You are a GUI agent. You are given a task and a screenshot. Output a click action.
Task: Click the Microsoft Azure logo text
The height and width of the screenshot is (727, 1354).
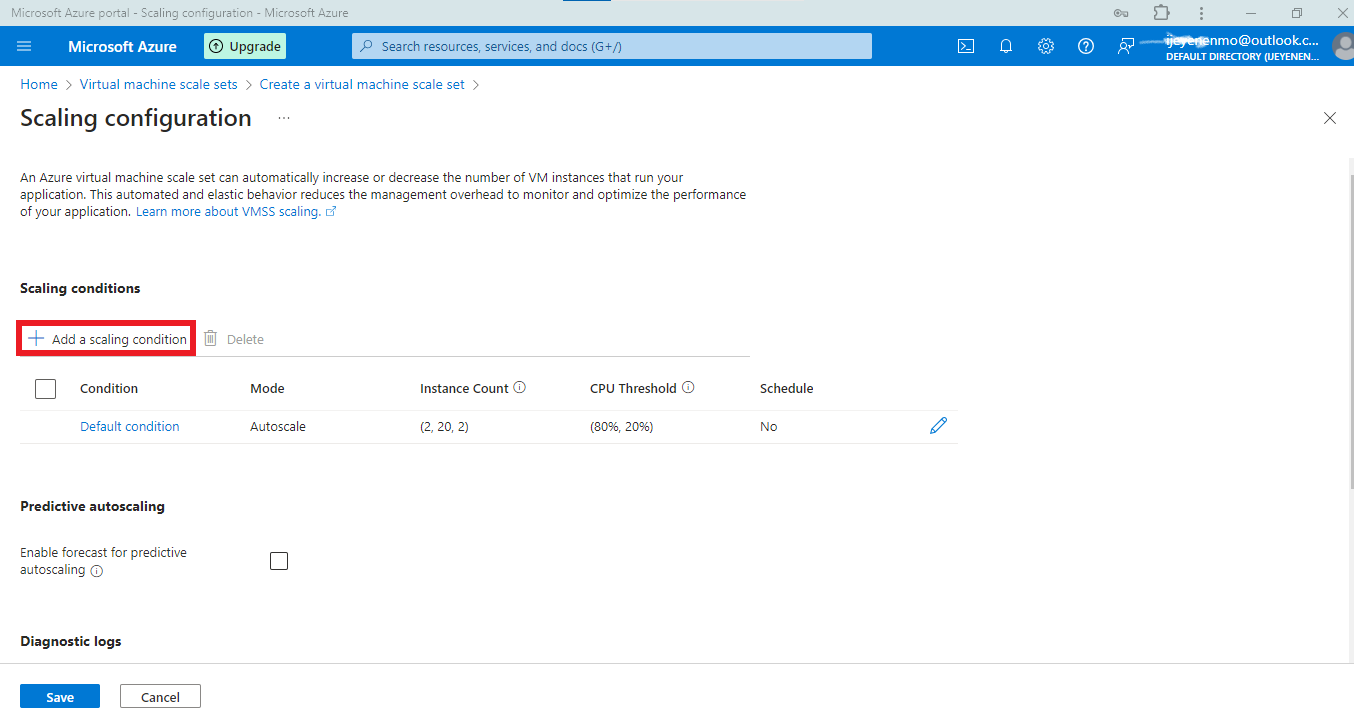(x=122, y=46)
